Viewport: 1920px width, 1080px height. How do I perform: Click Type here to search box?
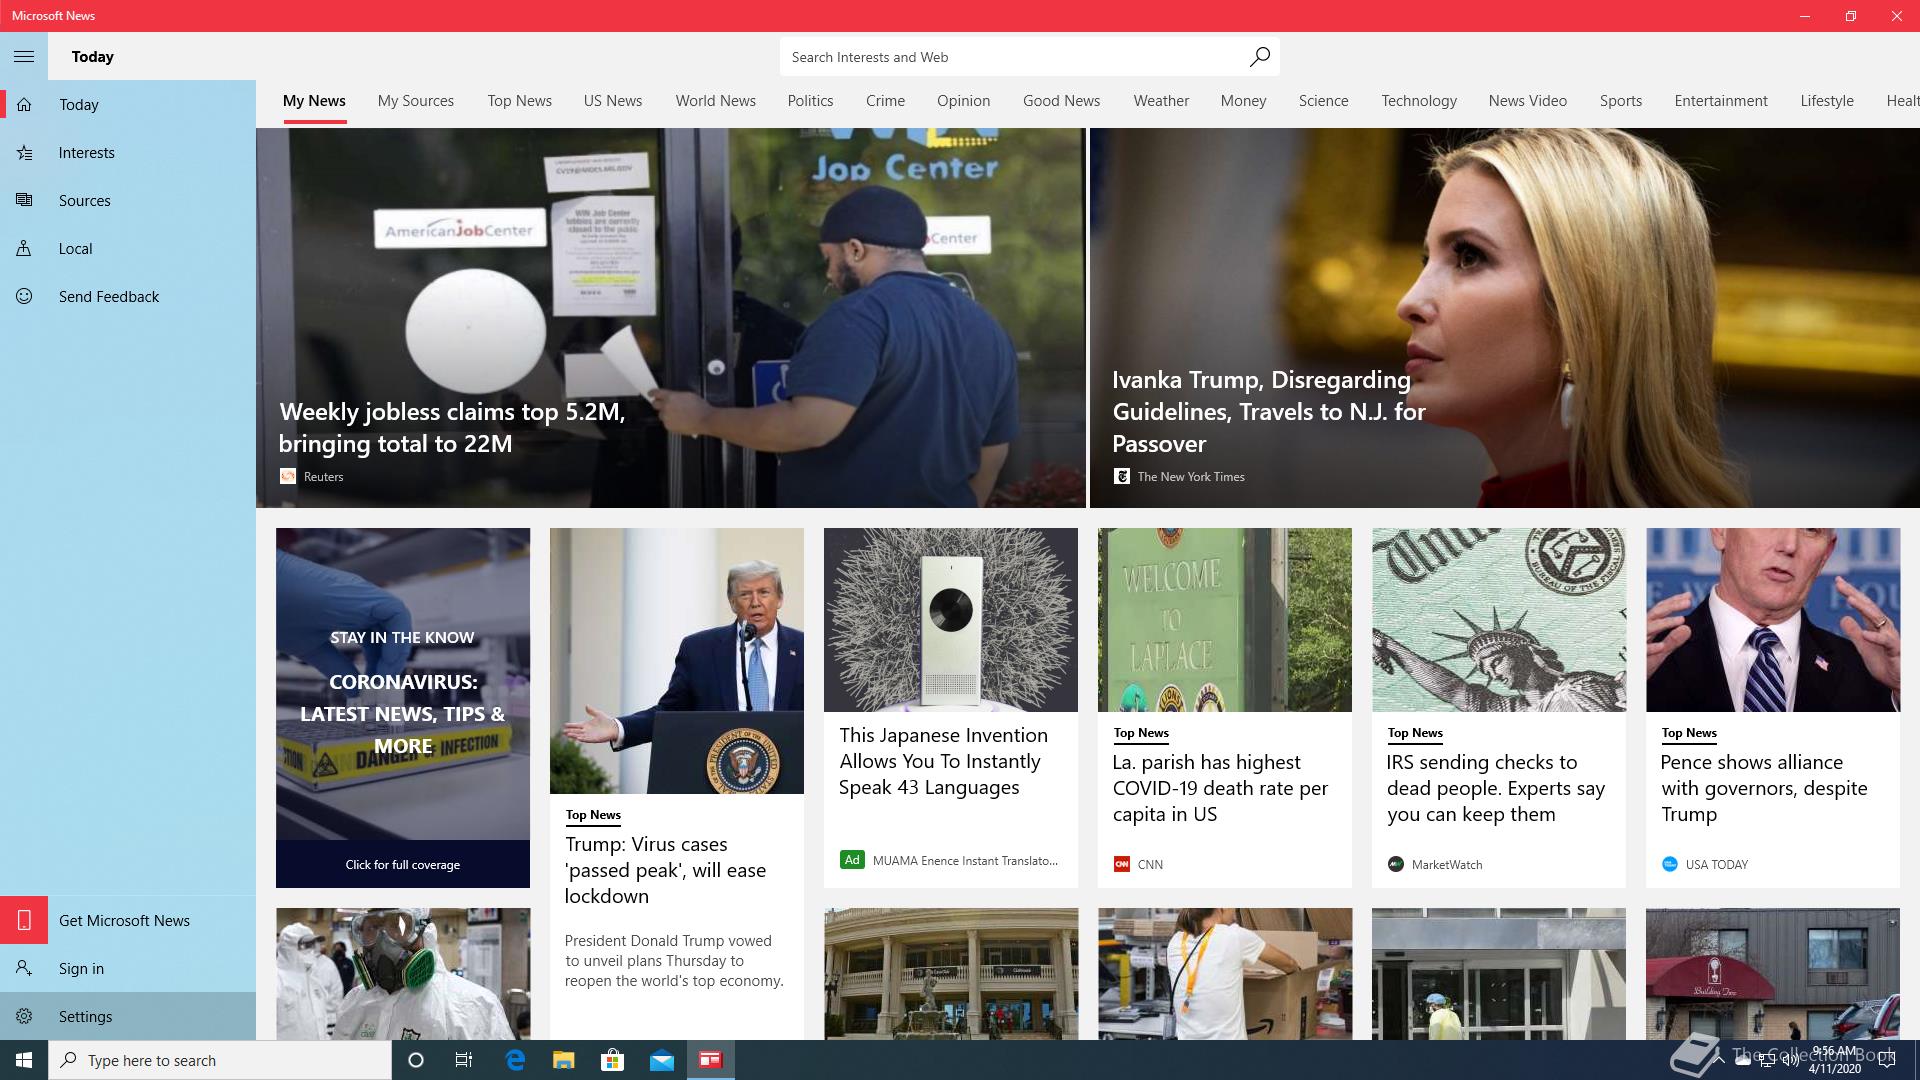point(220,1060)
